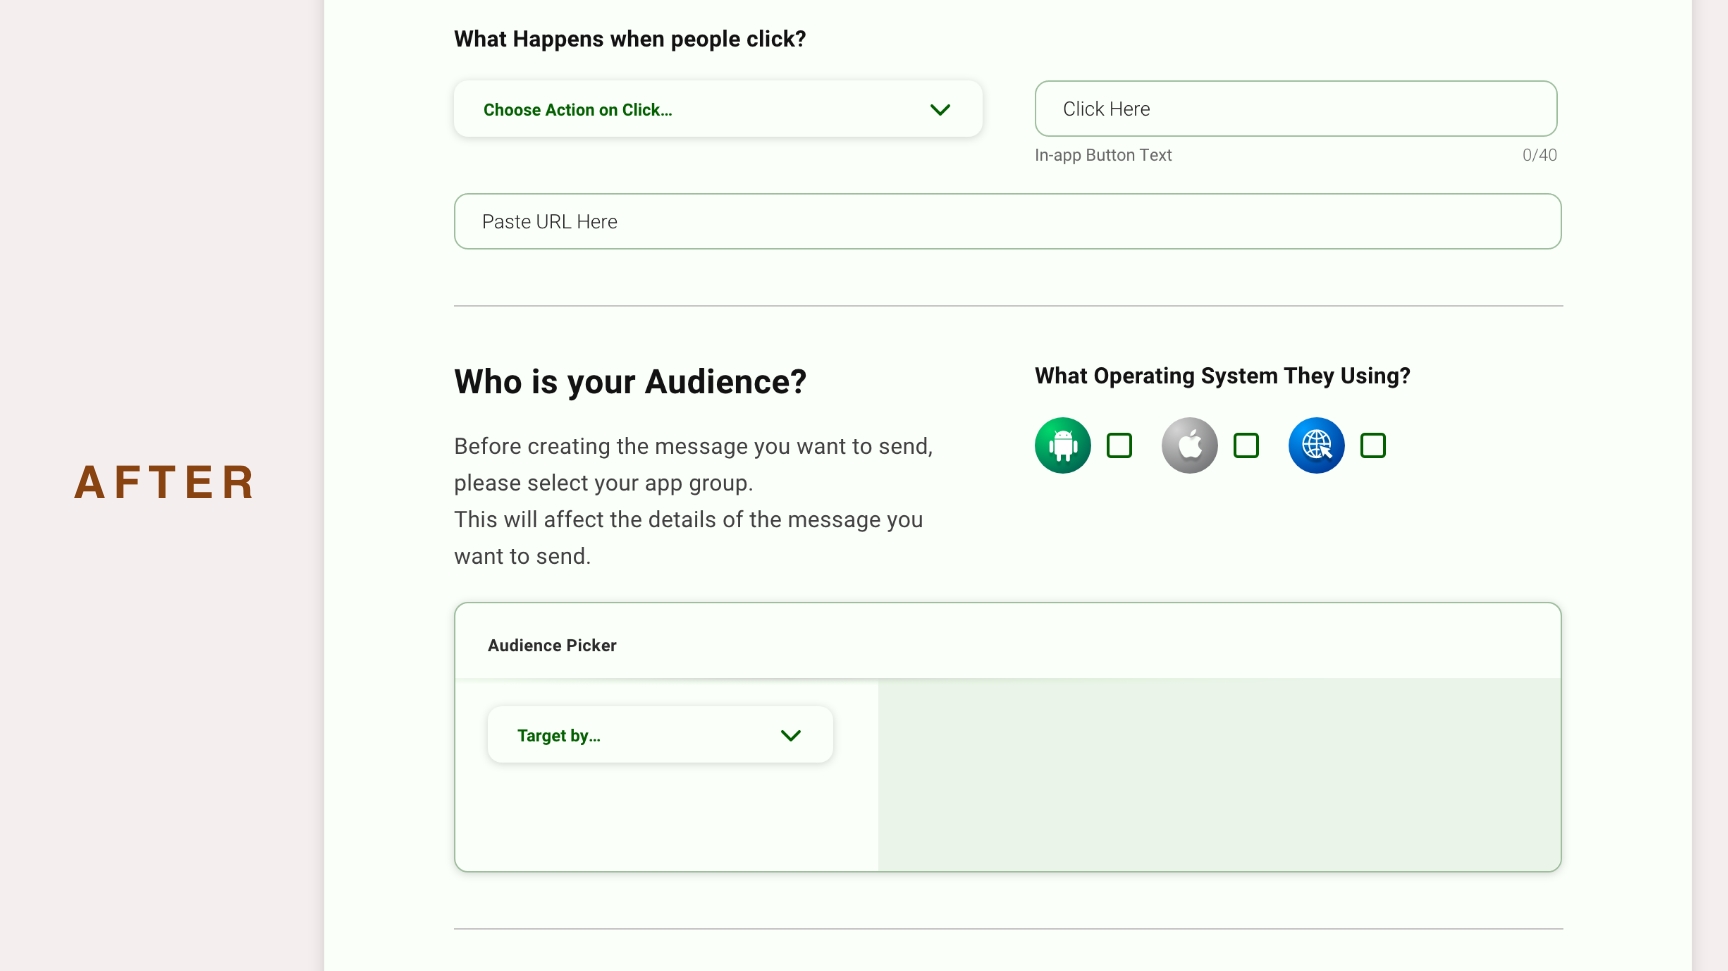This screenshot has width=1728, height=971.
Task: Open the Choose Action on Click dropdown
Action: 718,109
